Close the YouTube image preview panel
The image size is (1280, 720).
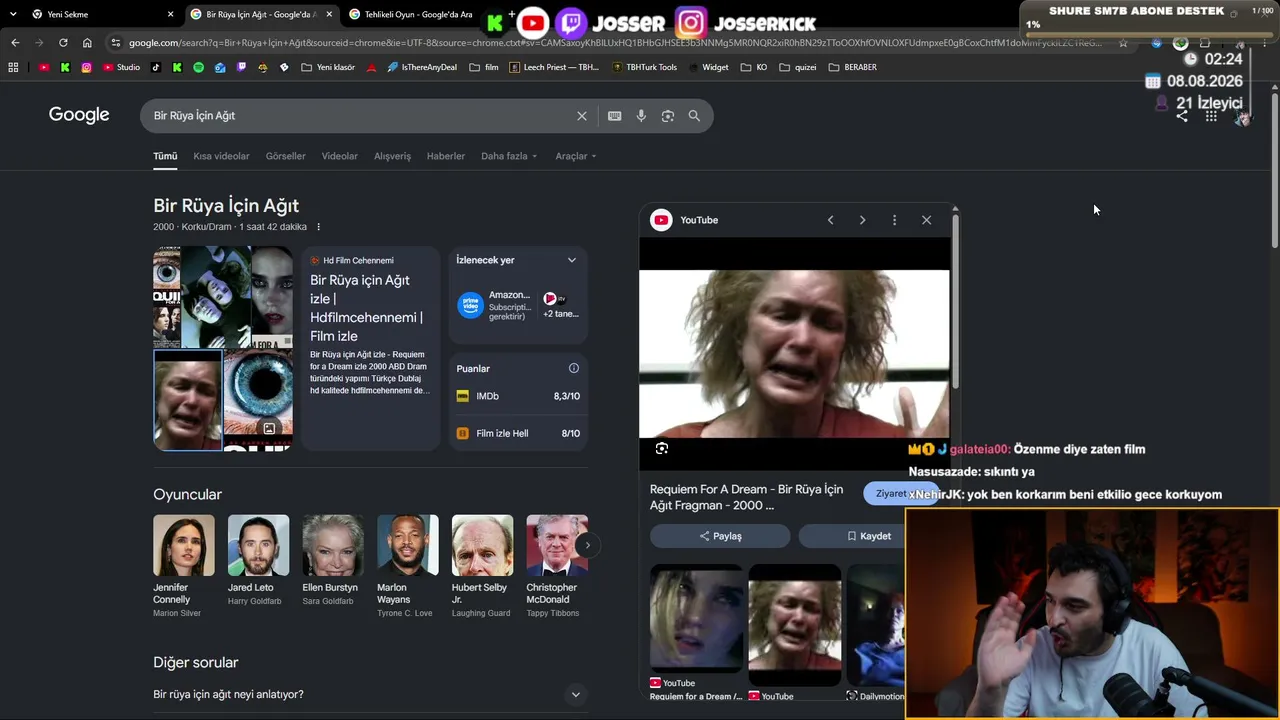(x=926, y=220)
